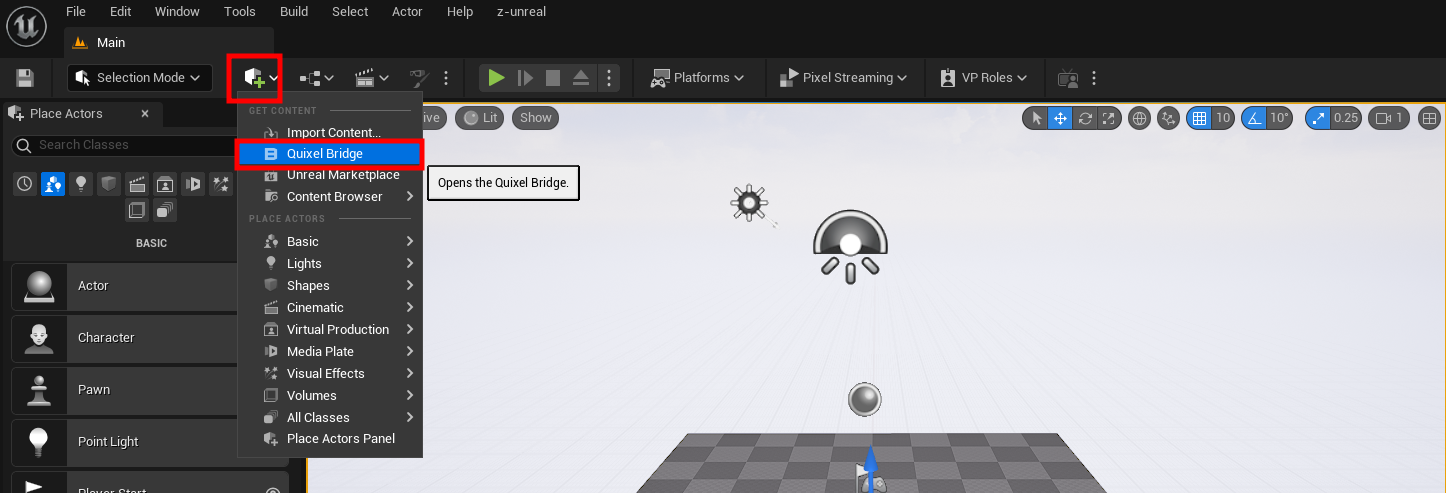Expand the Volumes submenu
The height and width of the screenshot is (493, 1446).
tap(330, 396)
